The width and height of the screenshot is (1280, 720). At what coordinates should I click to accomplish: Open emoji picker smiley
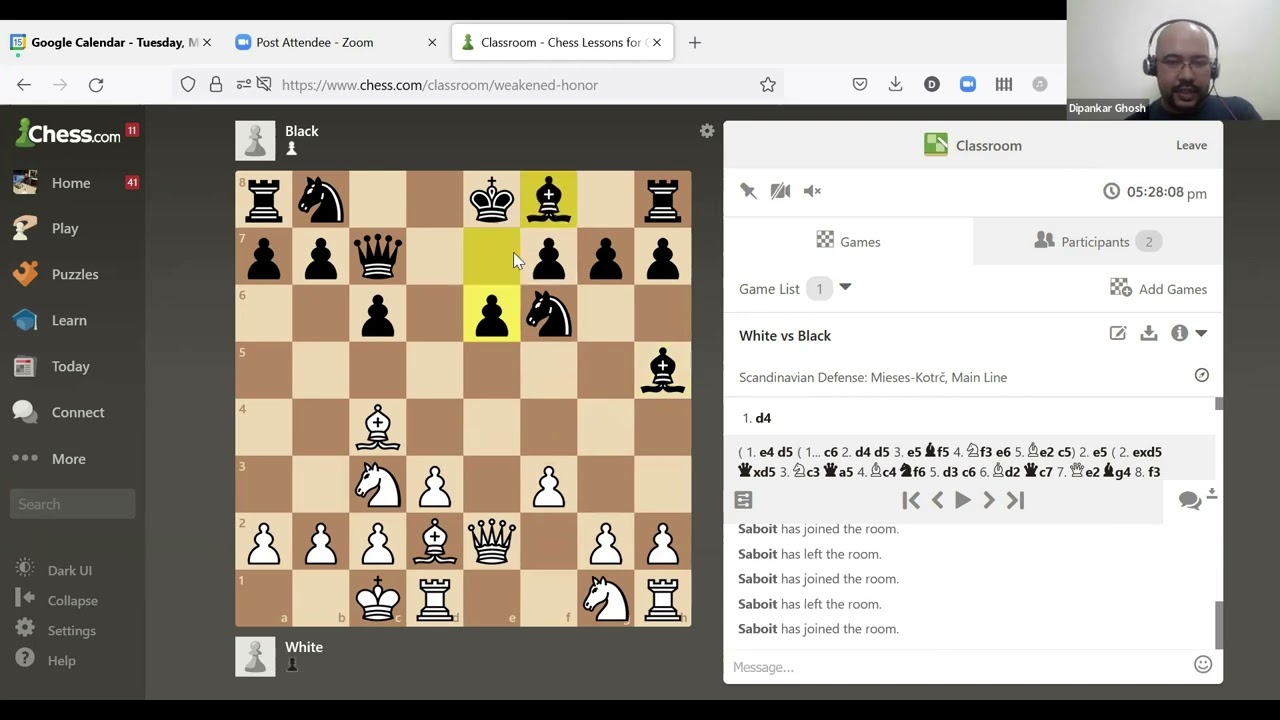[x=1203, y=665]
